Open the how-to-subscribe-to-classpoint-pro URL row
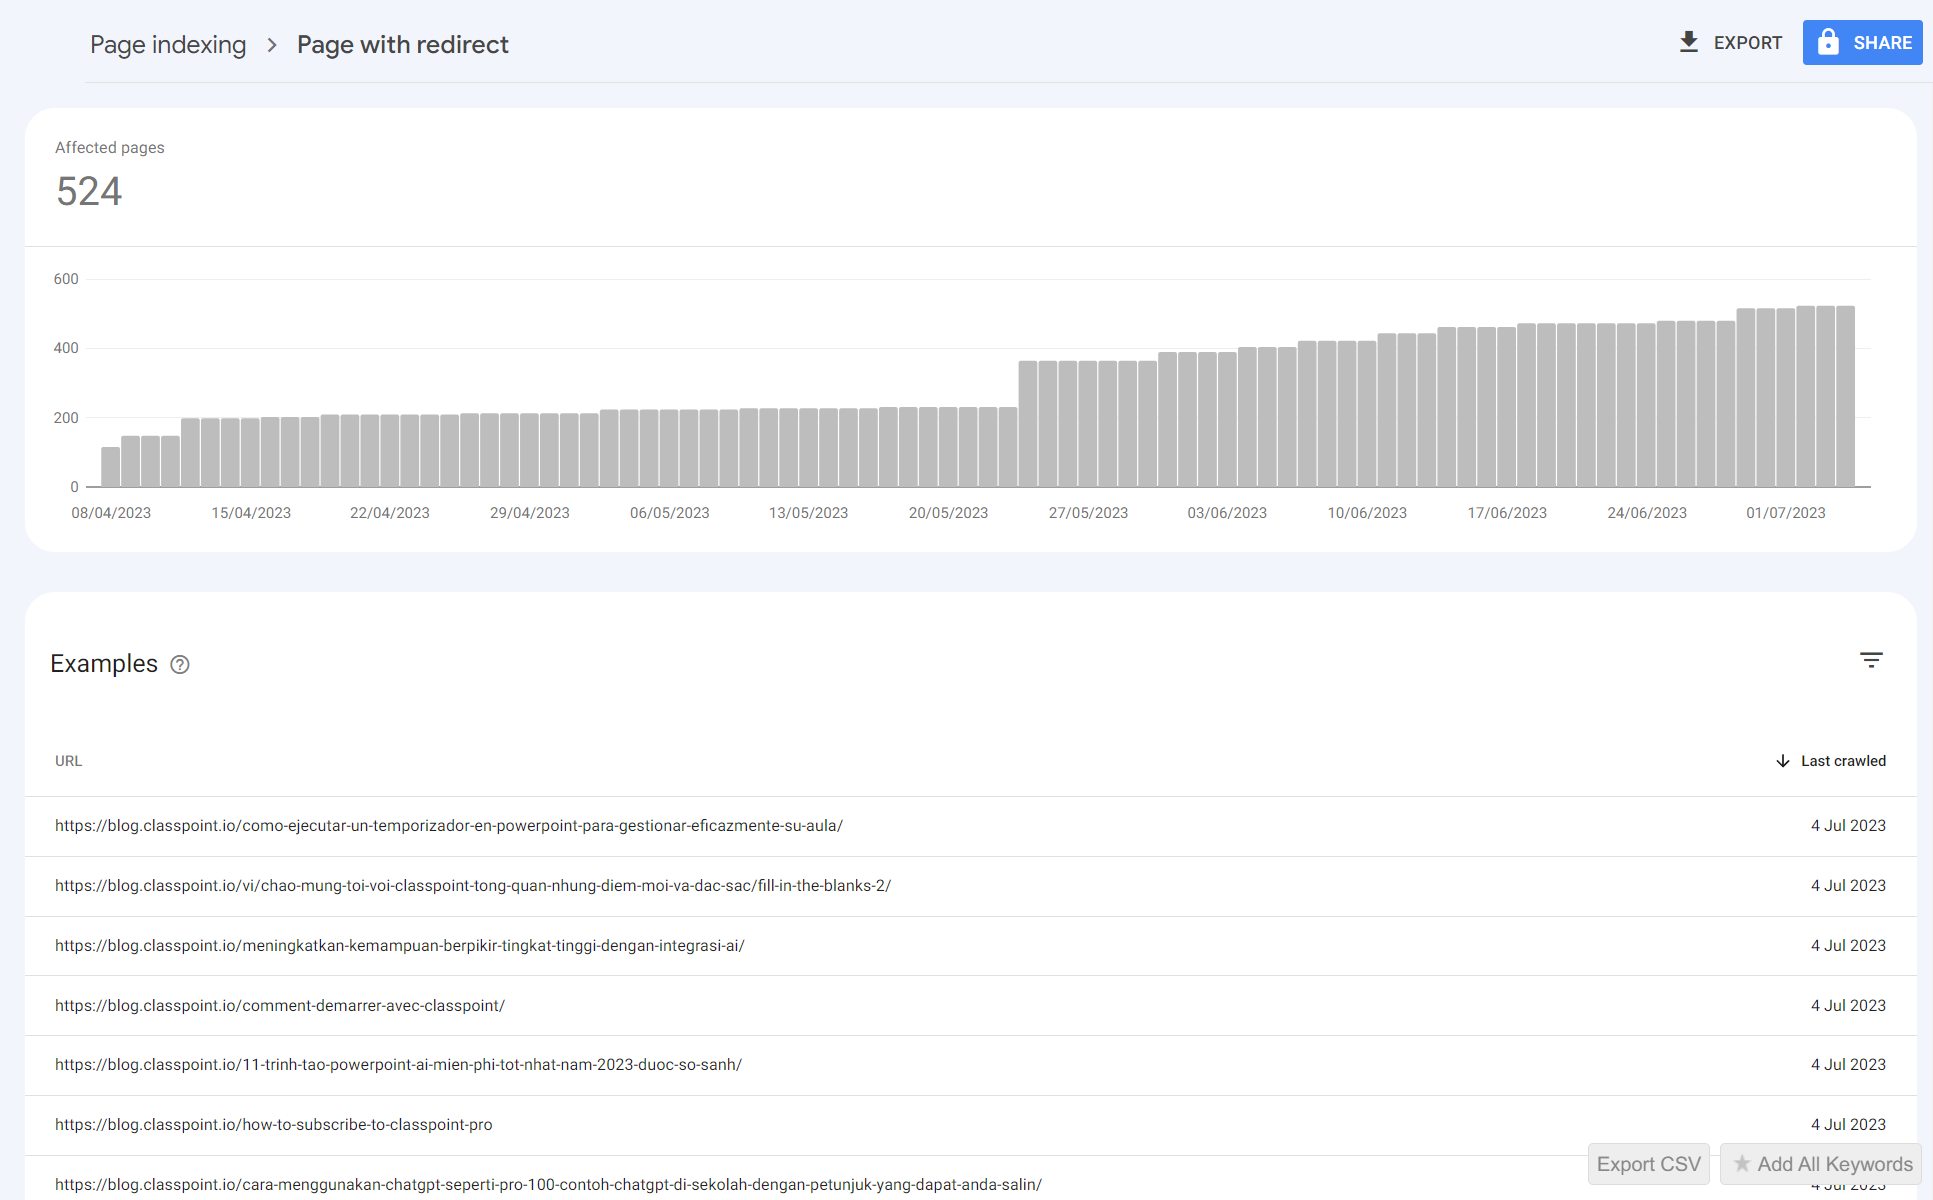Viewport: 1933px width, 1200px height. tap(273, 1125)
